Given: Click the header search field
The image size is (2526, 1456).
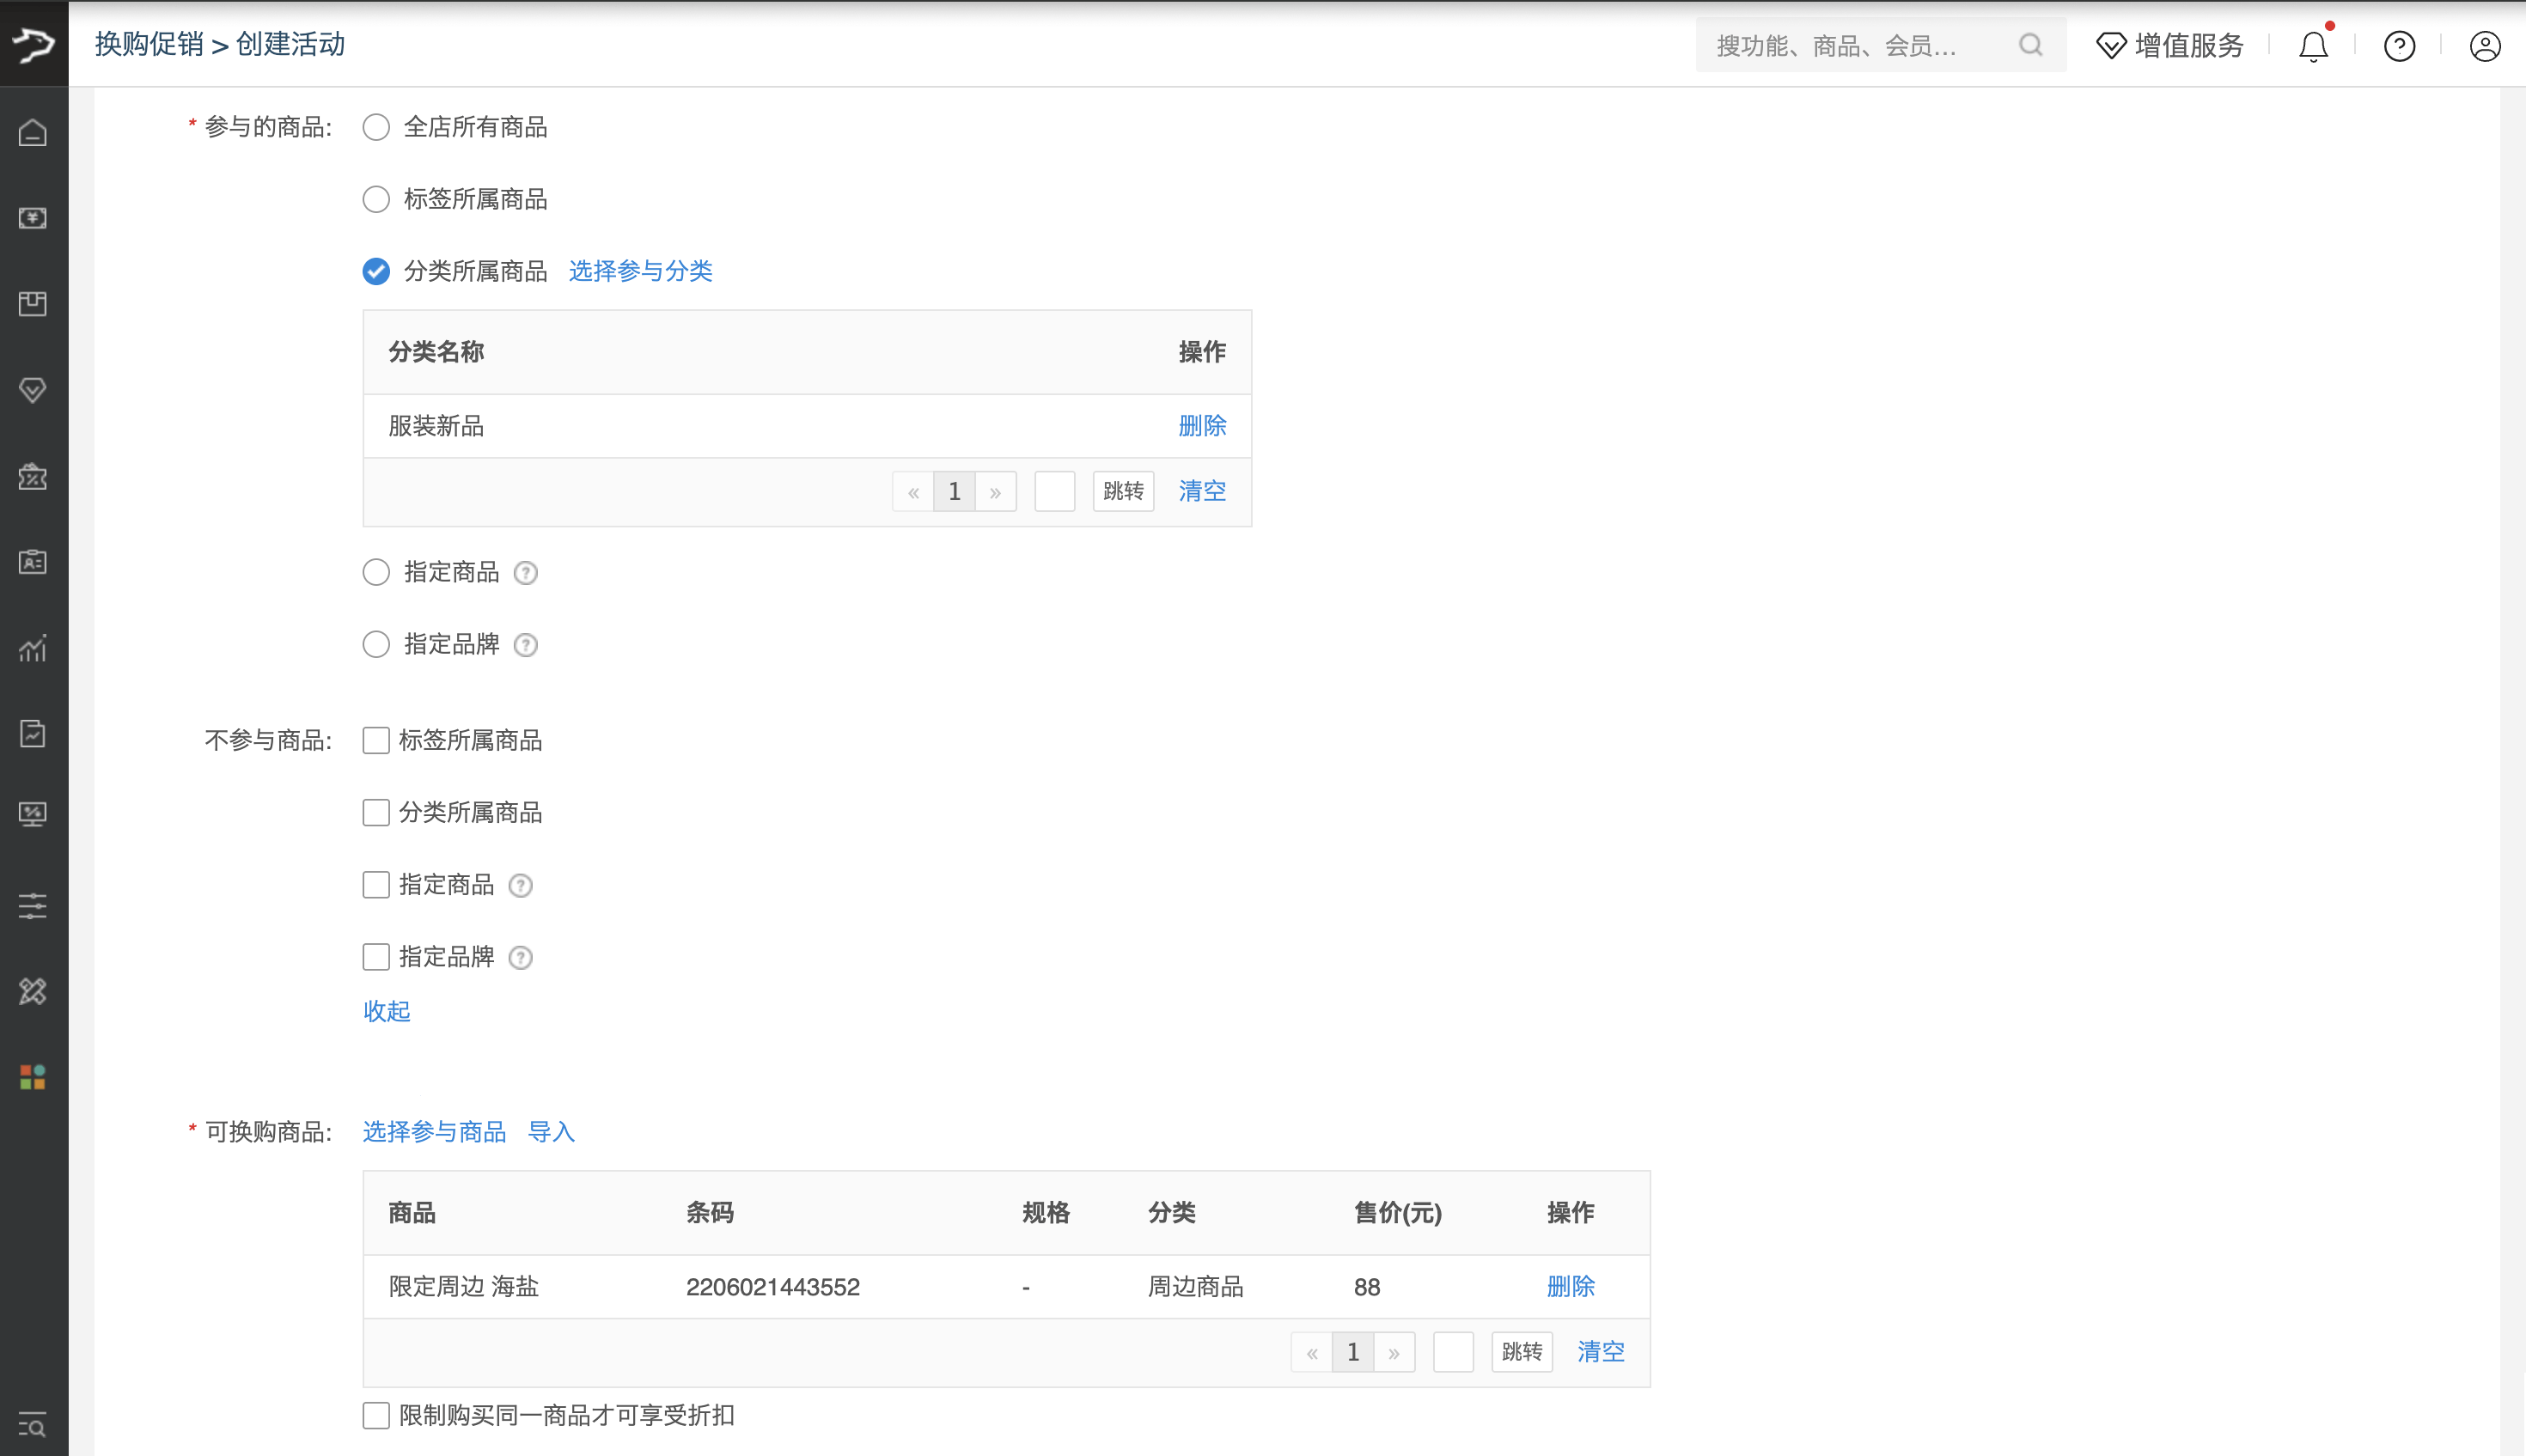Looking at the screenshot, I should pos(1880,45).
